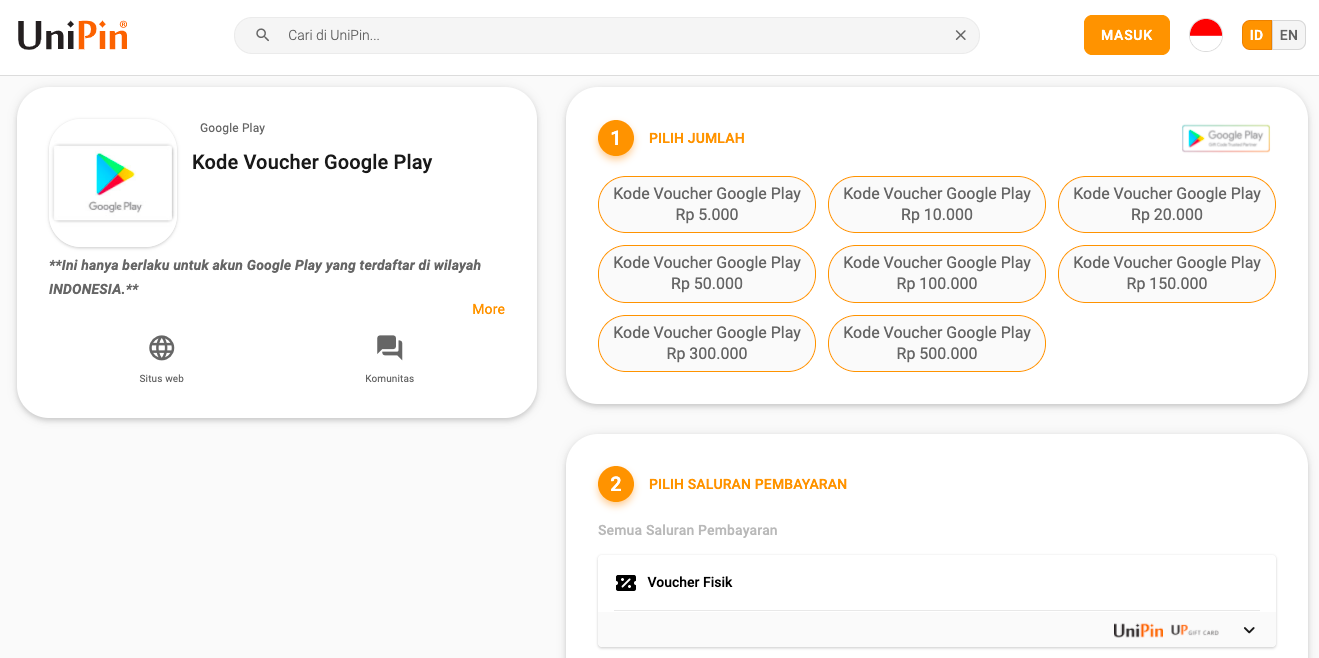1319x658 pixels.
Task: Click the Indonesia flag icon
Action: (x=1205, y=35)
